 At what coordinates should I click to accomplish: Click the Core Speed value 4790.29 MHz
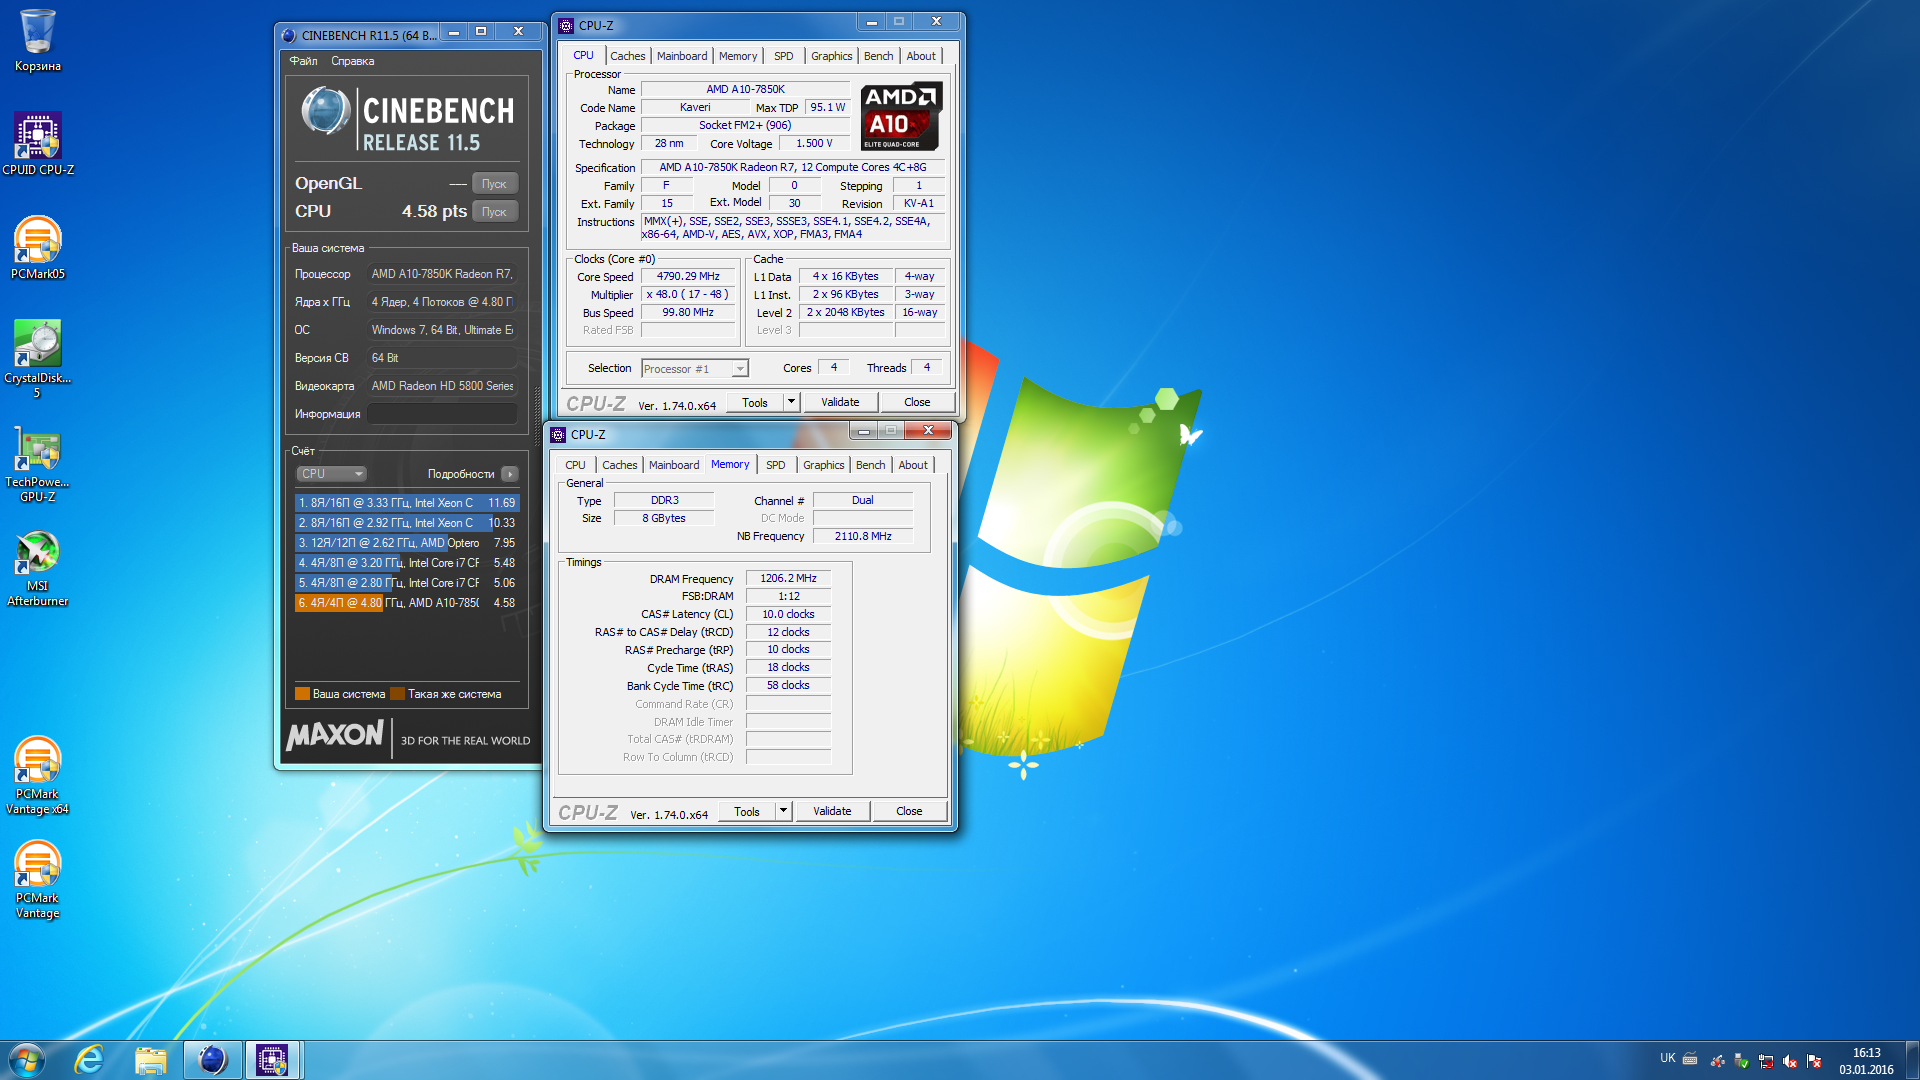[688, 277]
